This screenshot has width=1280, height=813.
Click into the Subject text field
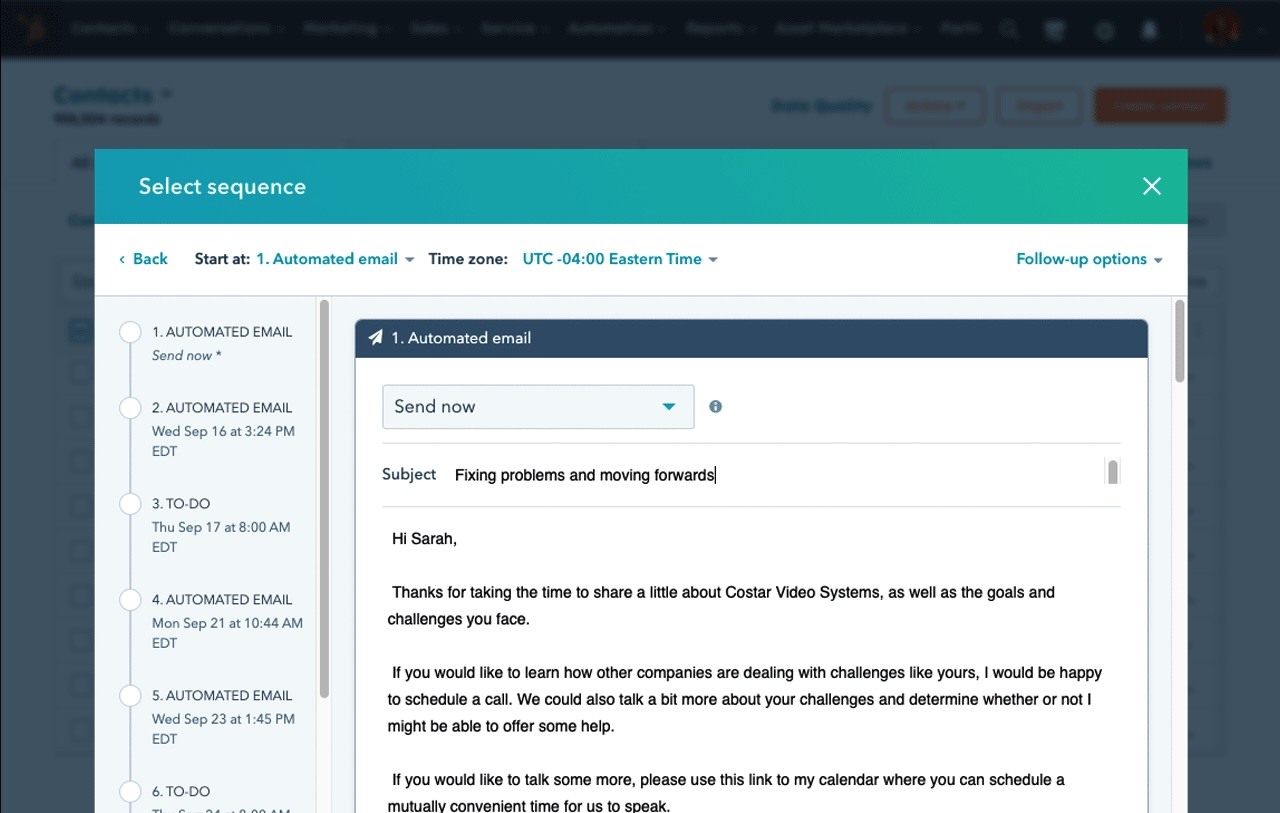point(770,475)
